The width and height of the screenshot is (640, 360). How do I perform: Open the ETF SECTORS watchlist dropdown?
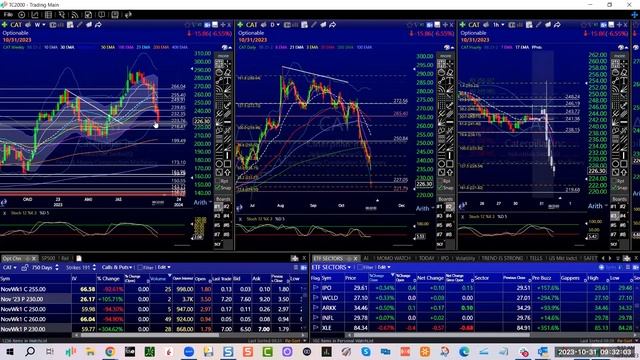(331, 267)
